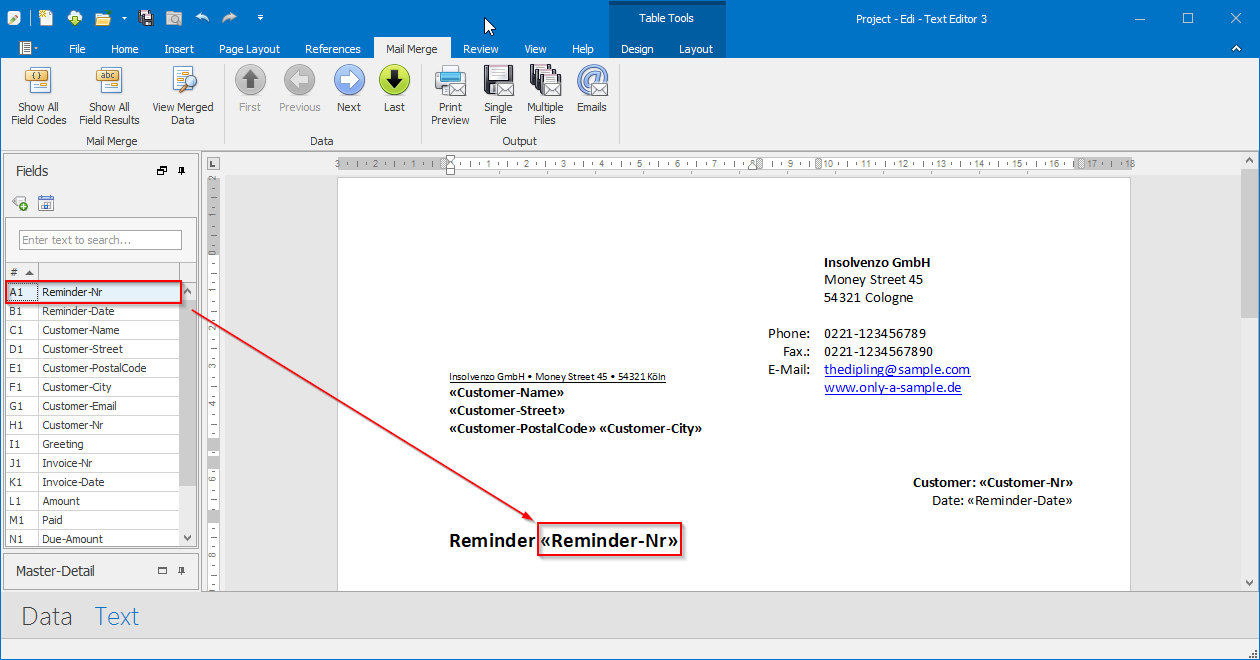
Task: Open the thedipling@sample.com email link
Action: (897, 369)
